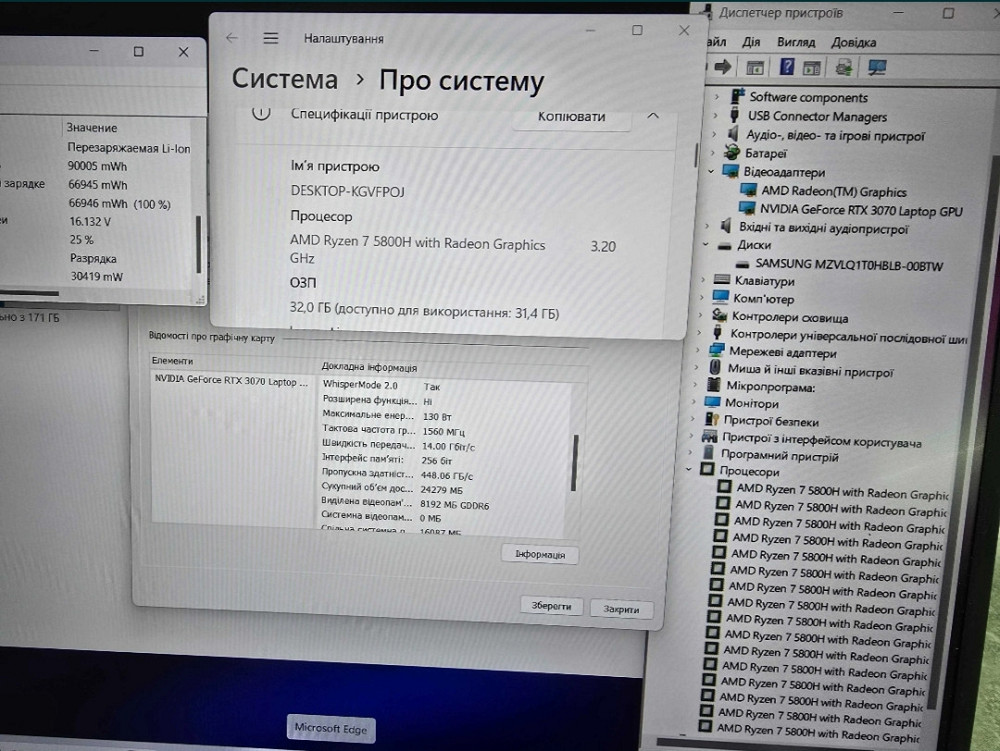Open the Довідка menu
1000x751 pixels.
[853, 42]
